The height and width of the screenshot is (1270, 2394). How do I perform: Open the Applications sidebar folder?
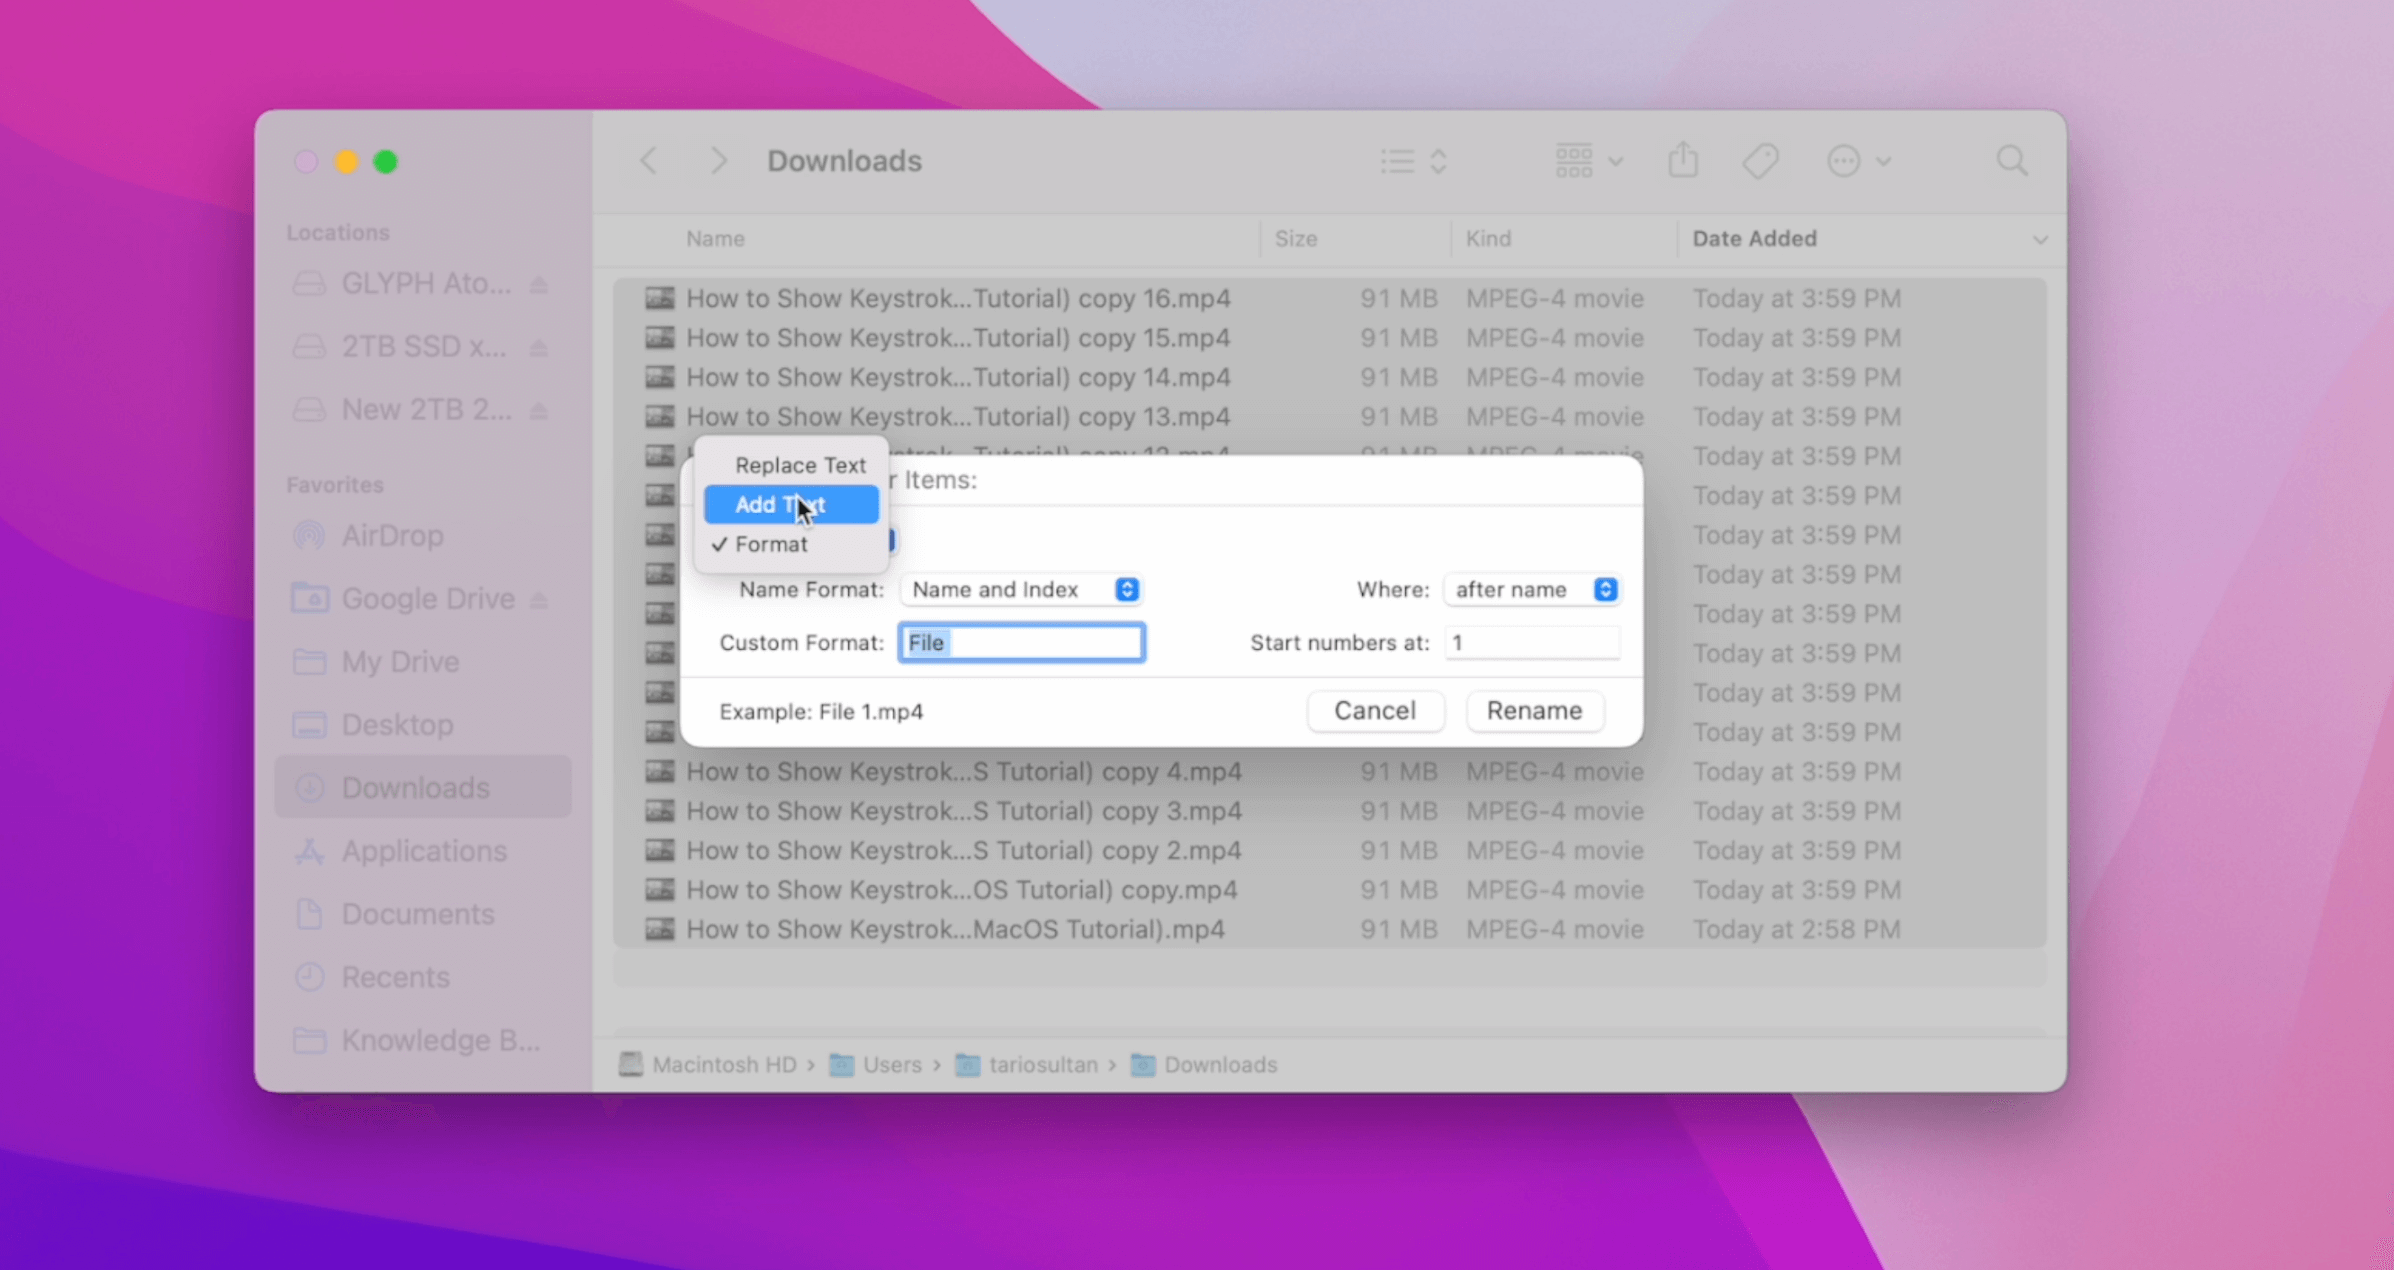tap(423, 850)
